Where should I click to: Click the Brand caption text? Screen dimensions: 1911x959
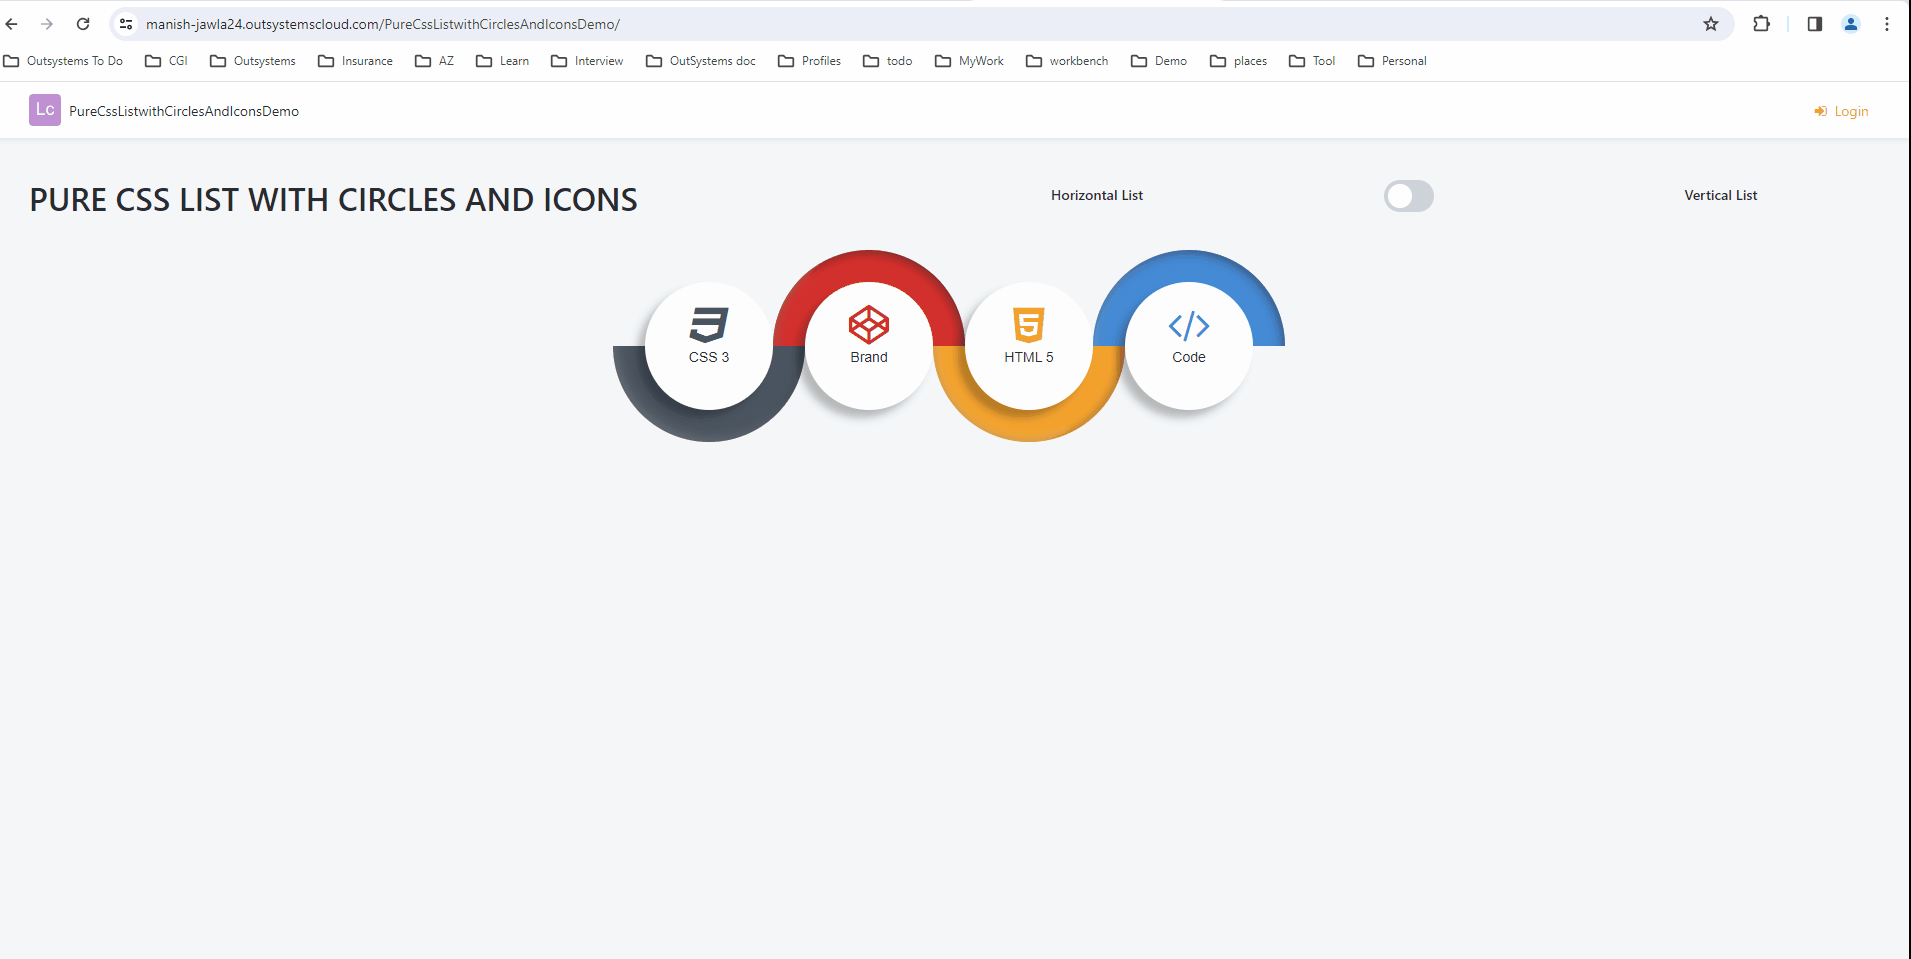pos(869,357)
